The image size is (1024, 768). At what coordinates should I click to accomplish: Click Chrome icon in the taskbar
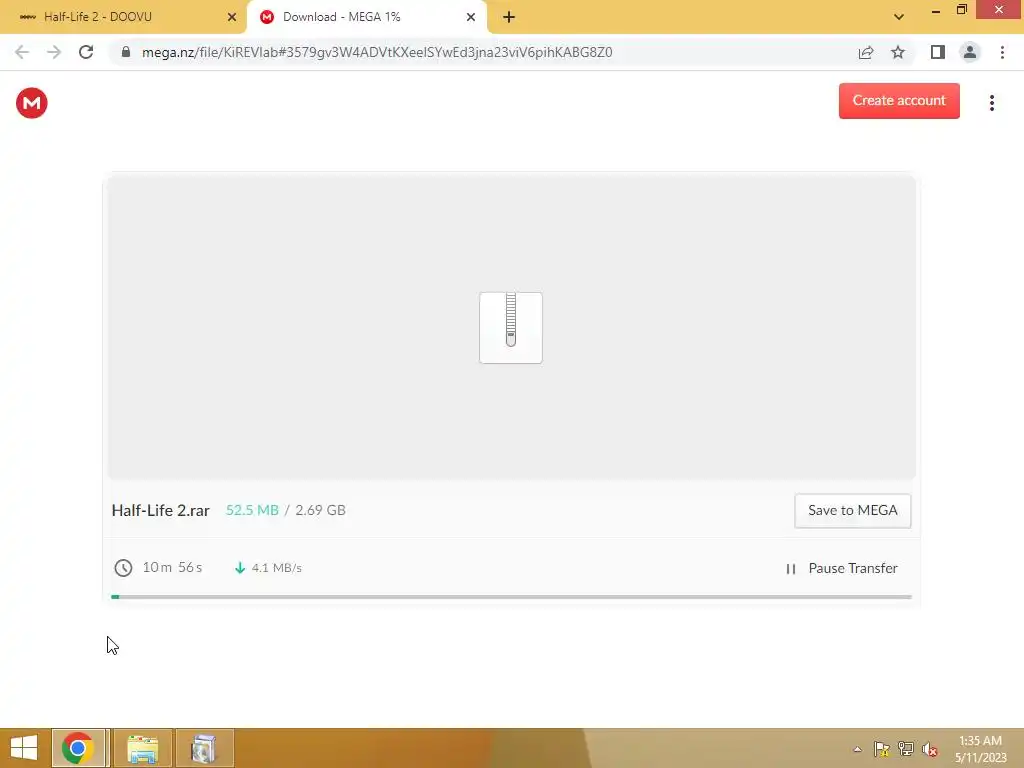[x=78, y=748]
